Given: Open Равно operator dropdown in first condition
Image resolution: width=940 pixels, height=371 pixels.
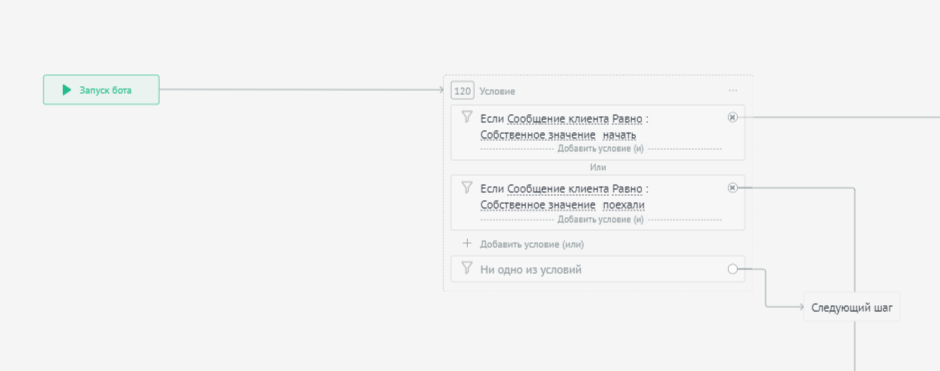Looking at the screenshot, I should [626, 119].
